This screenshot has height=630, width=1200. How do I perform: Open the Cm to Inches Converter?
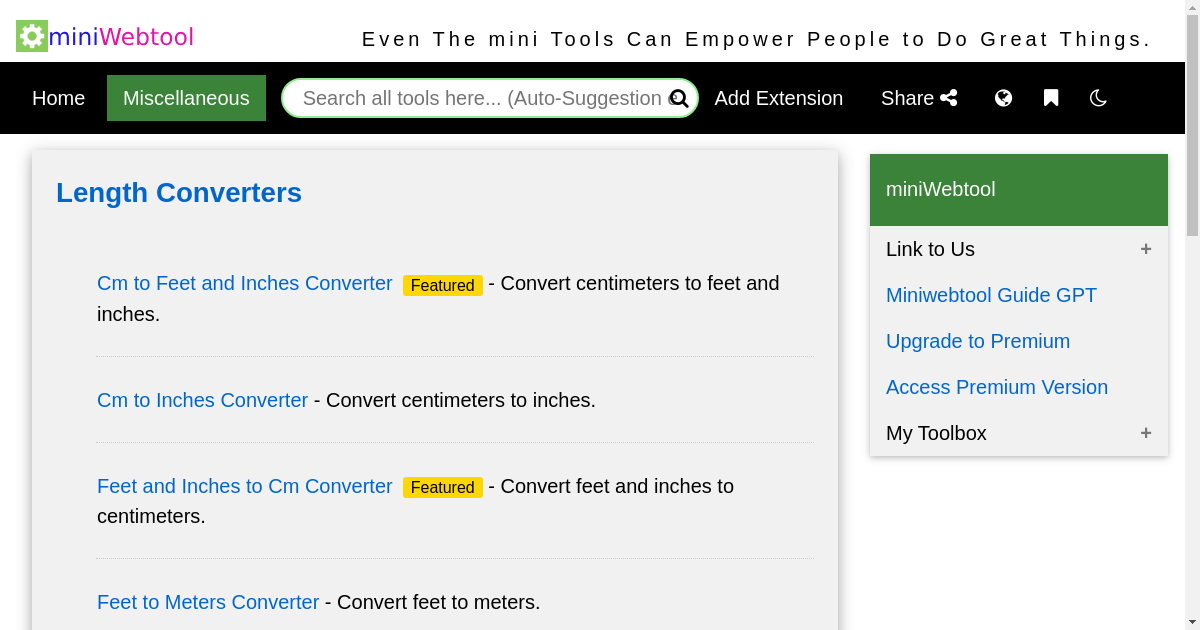(x=202, y=400)
